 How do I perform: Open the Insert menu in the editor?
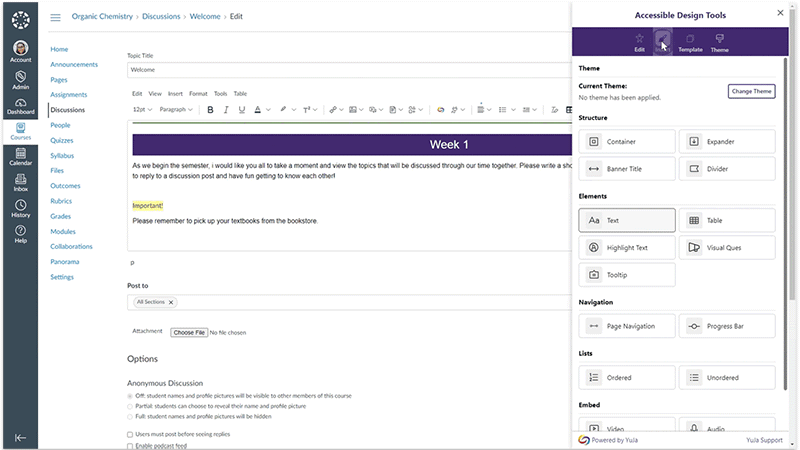pos(175,93)
